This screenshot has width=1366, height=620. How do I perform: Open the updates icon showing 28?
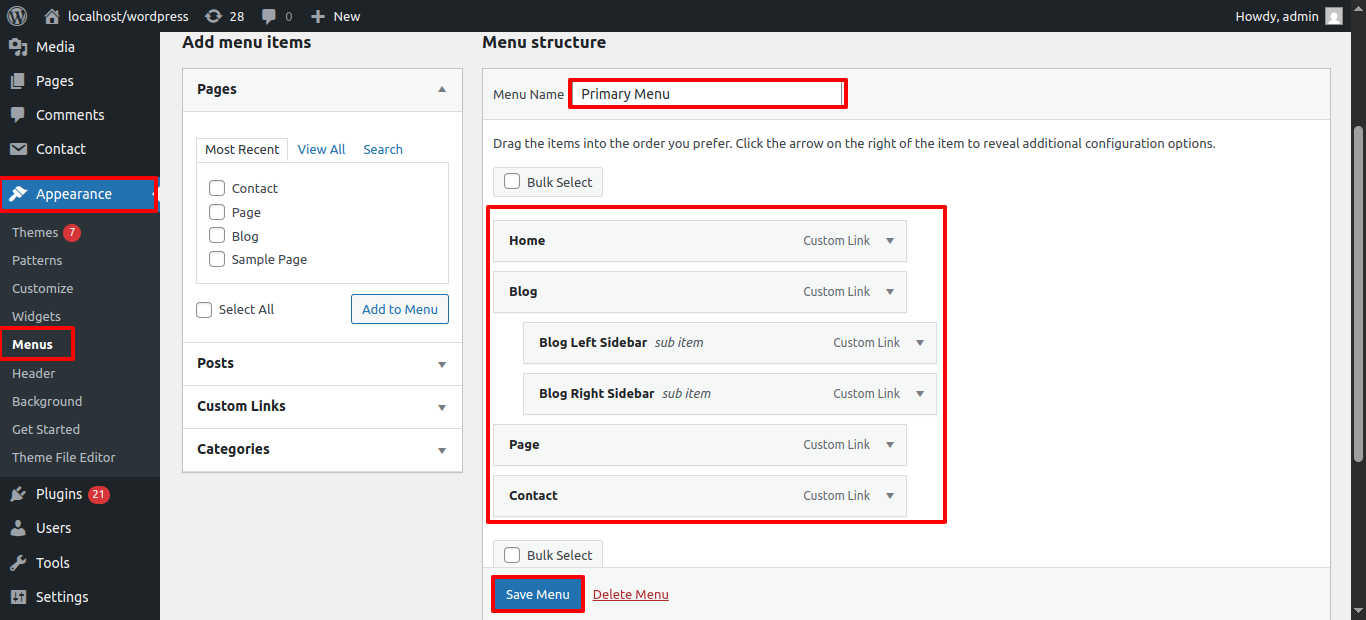[x=213, y=16]
